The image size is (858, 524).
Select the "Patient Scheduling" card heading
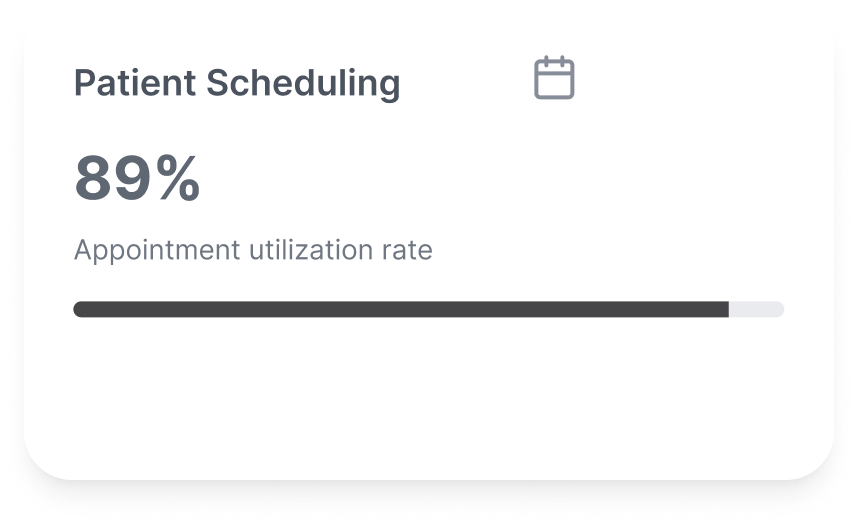tap(237, 83)
